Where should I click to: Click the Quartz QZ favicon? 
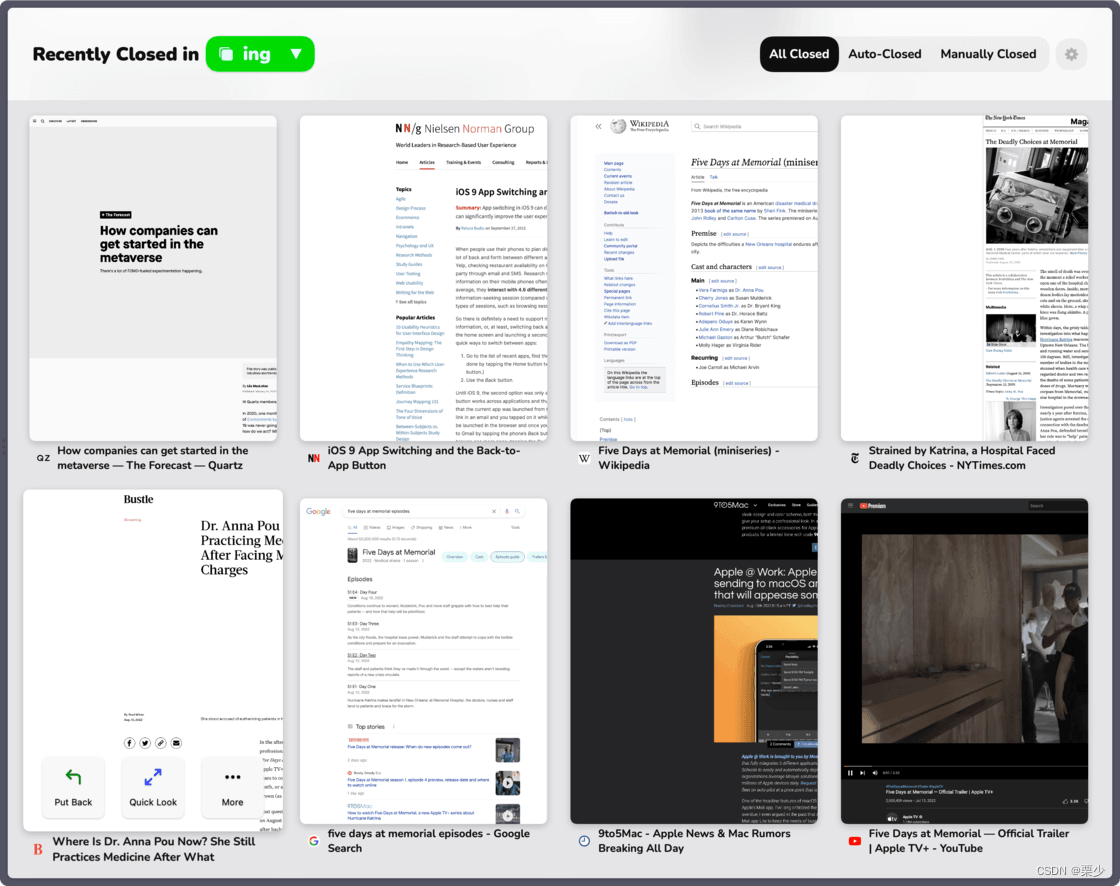pos(44,458)
